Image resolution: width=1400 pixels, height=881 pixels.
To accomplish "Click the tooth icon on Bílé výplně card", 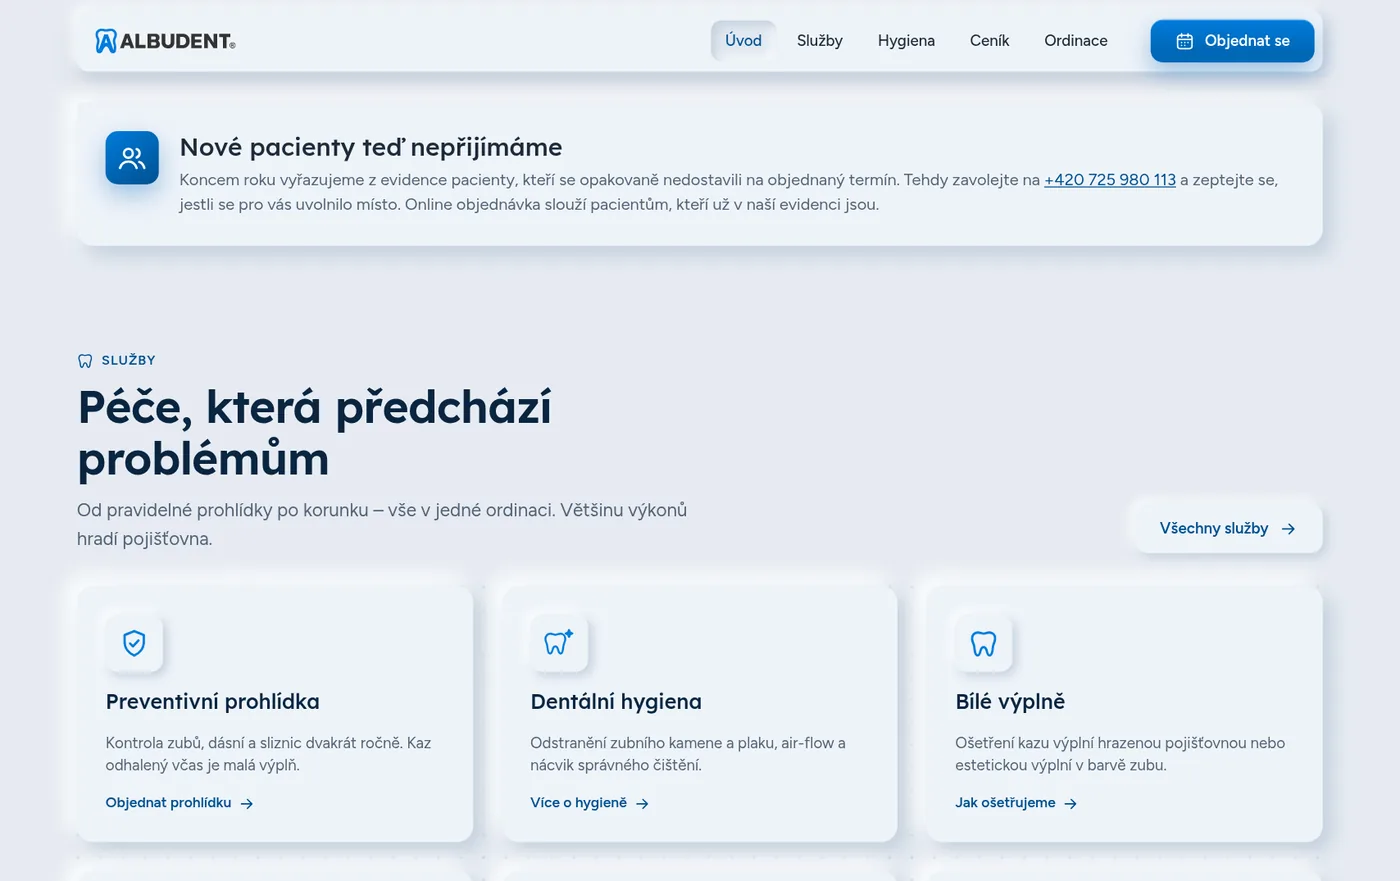I will point(984,643).
